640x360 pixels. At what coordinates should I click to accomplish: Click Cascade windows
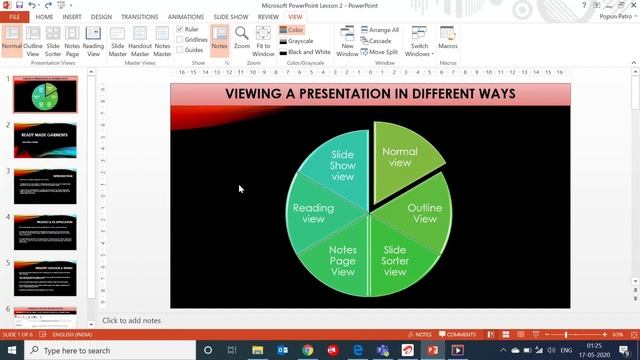(376, 41)
